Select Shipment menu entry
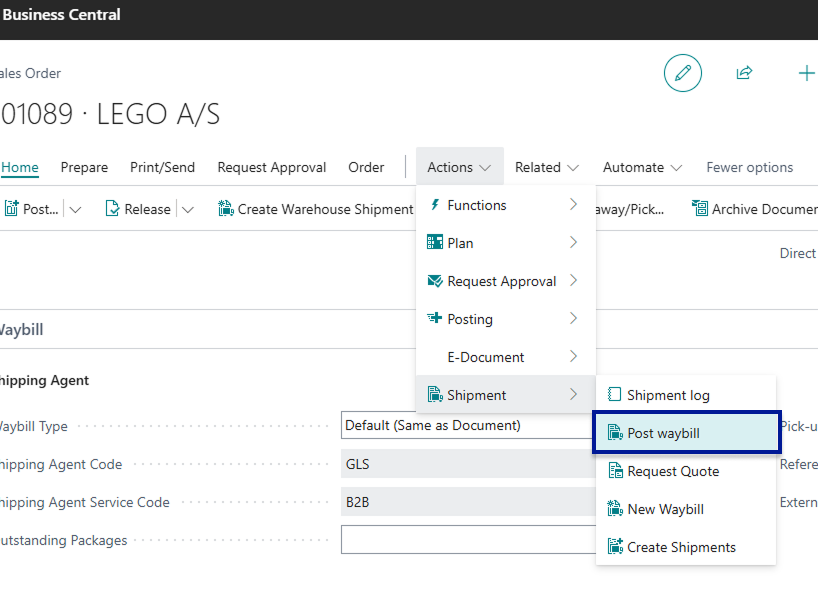This screenshot has height=593, width=818. pos(506,395)
